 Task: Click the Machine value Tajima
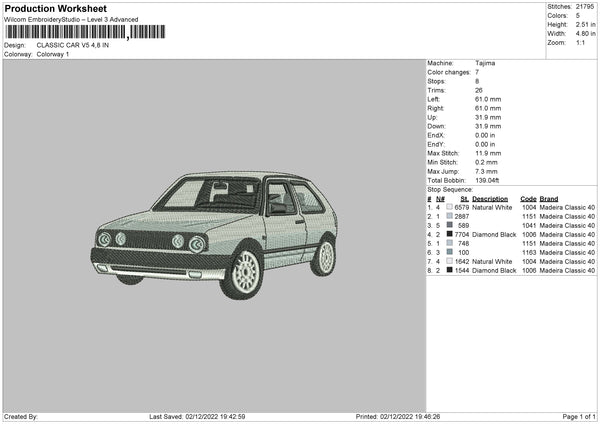coord(485,63)
